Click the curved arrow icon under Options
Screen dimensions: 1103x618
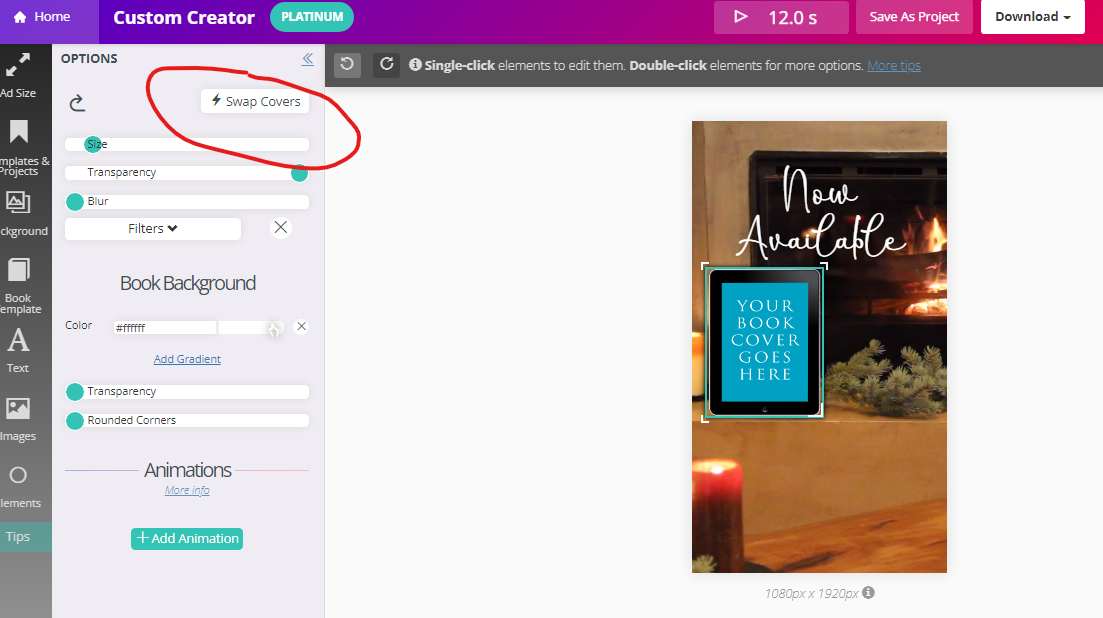pos(77,102)
